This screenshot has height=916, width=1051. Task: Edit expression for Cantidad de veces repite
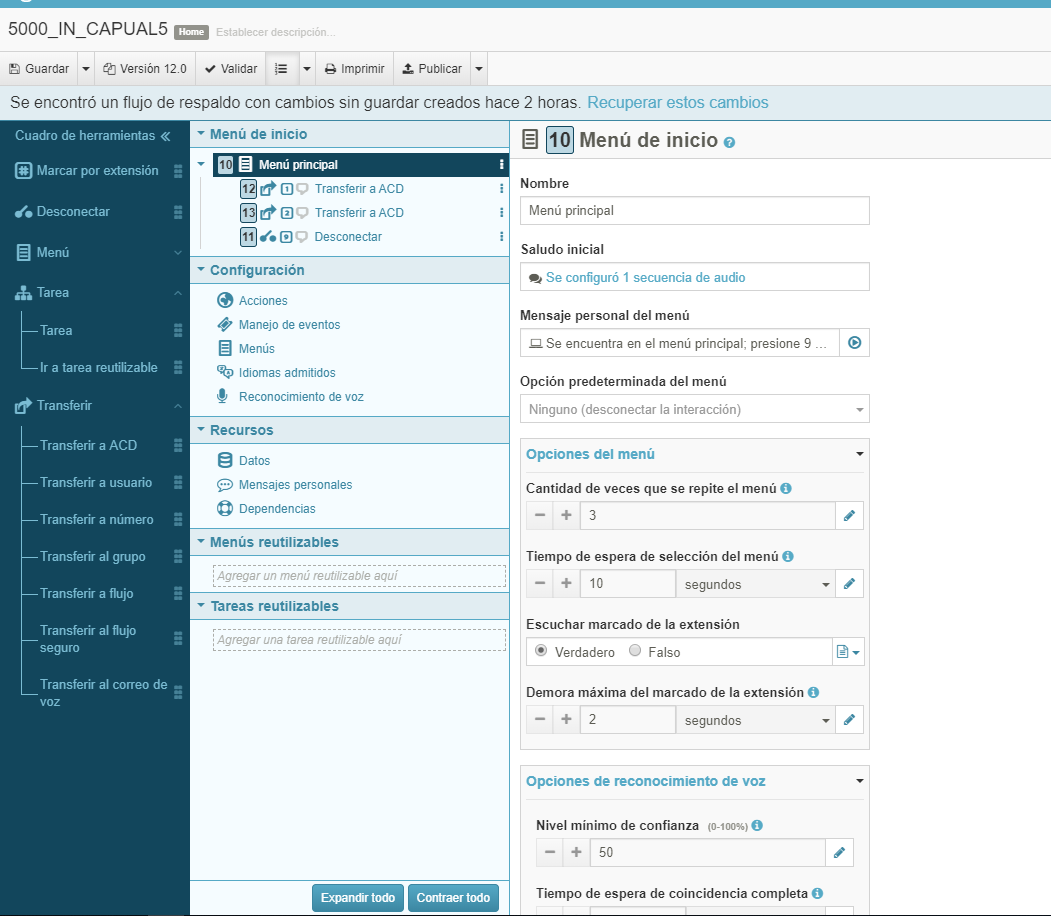coord(849,515)
